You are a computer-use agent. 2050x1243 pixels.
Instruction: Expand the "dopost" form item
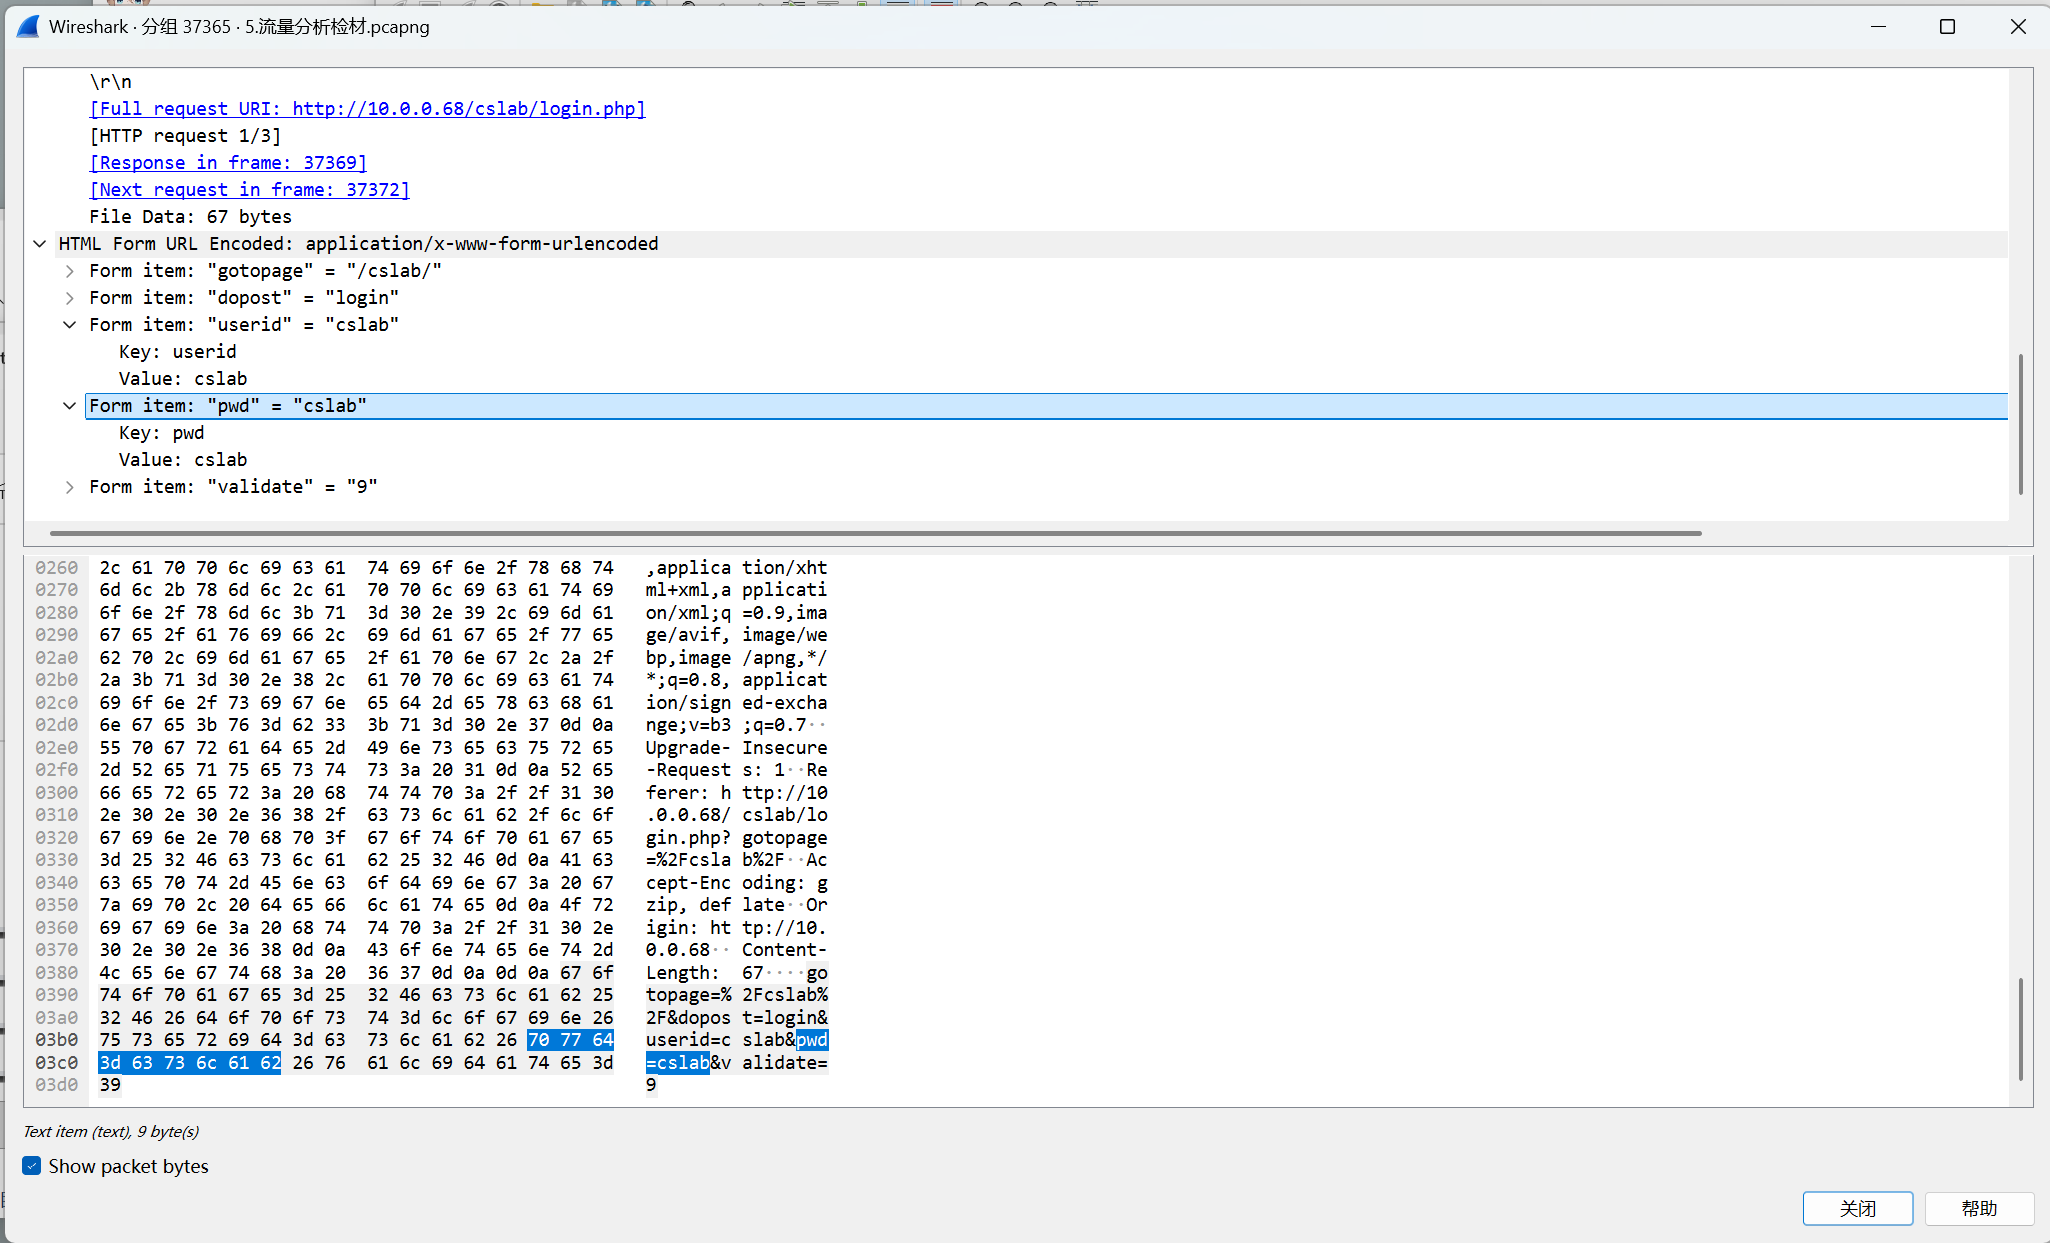[x=69, y=298]
